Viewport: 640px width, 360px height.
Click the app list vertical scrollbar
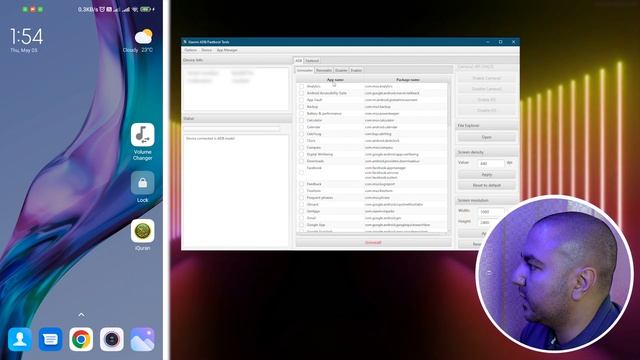coord(450,157)
